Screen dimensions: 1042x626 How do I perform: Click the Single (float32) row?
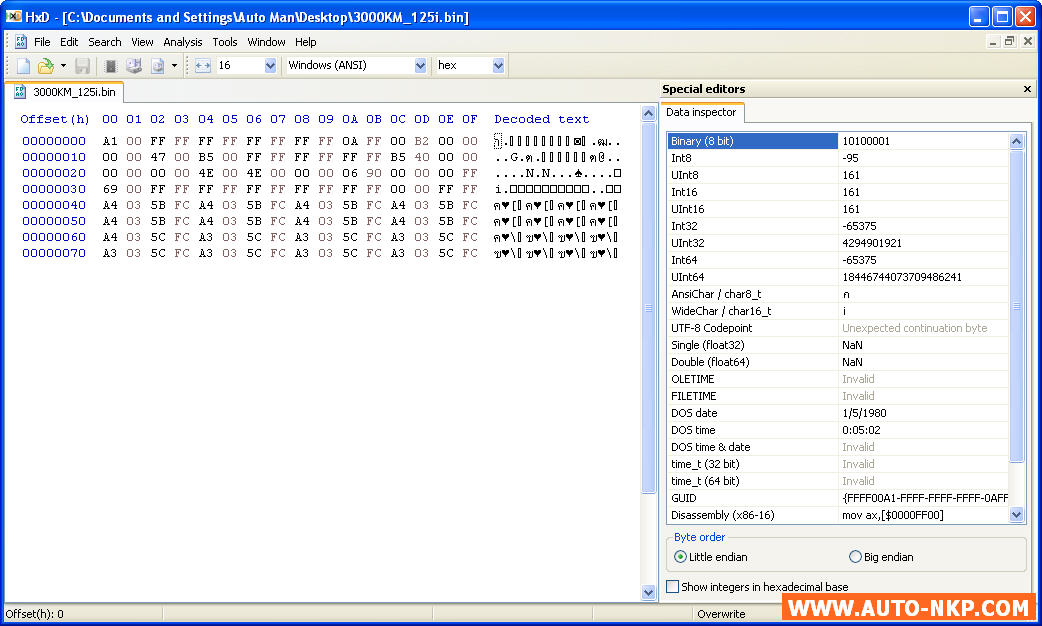point(837,345)
